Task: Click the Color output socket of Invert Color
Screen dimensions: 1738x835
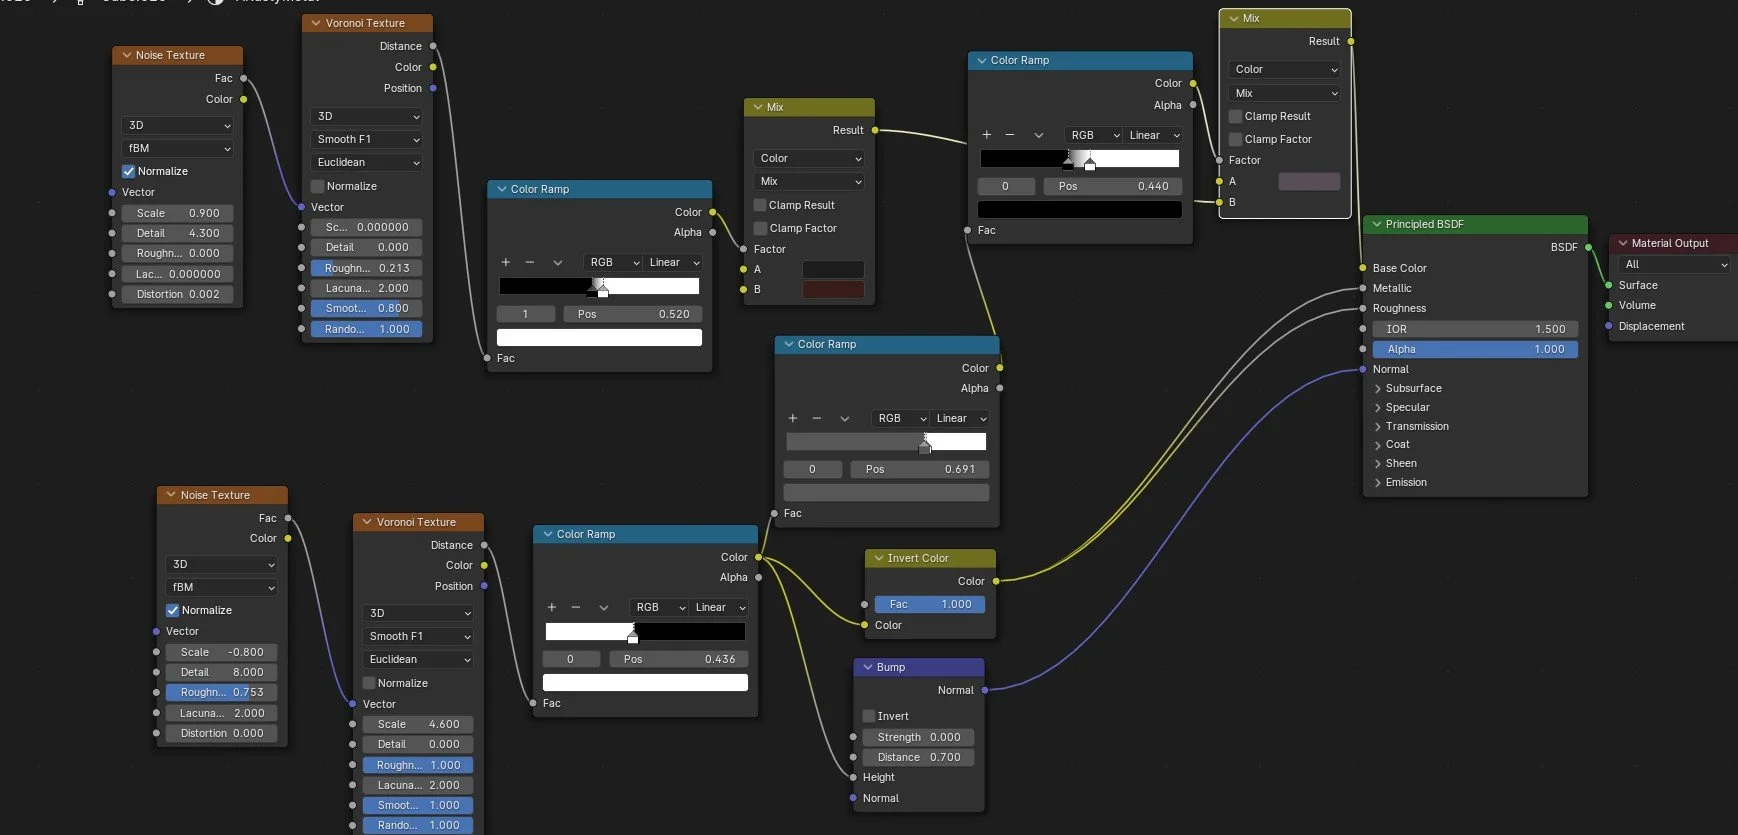Action: (996, 581)
